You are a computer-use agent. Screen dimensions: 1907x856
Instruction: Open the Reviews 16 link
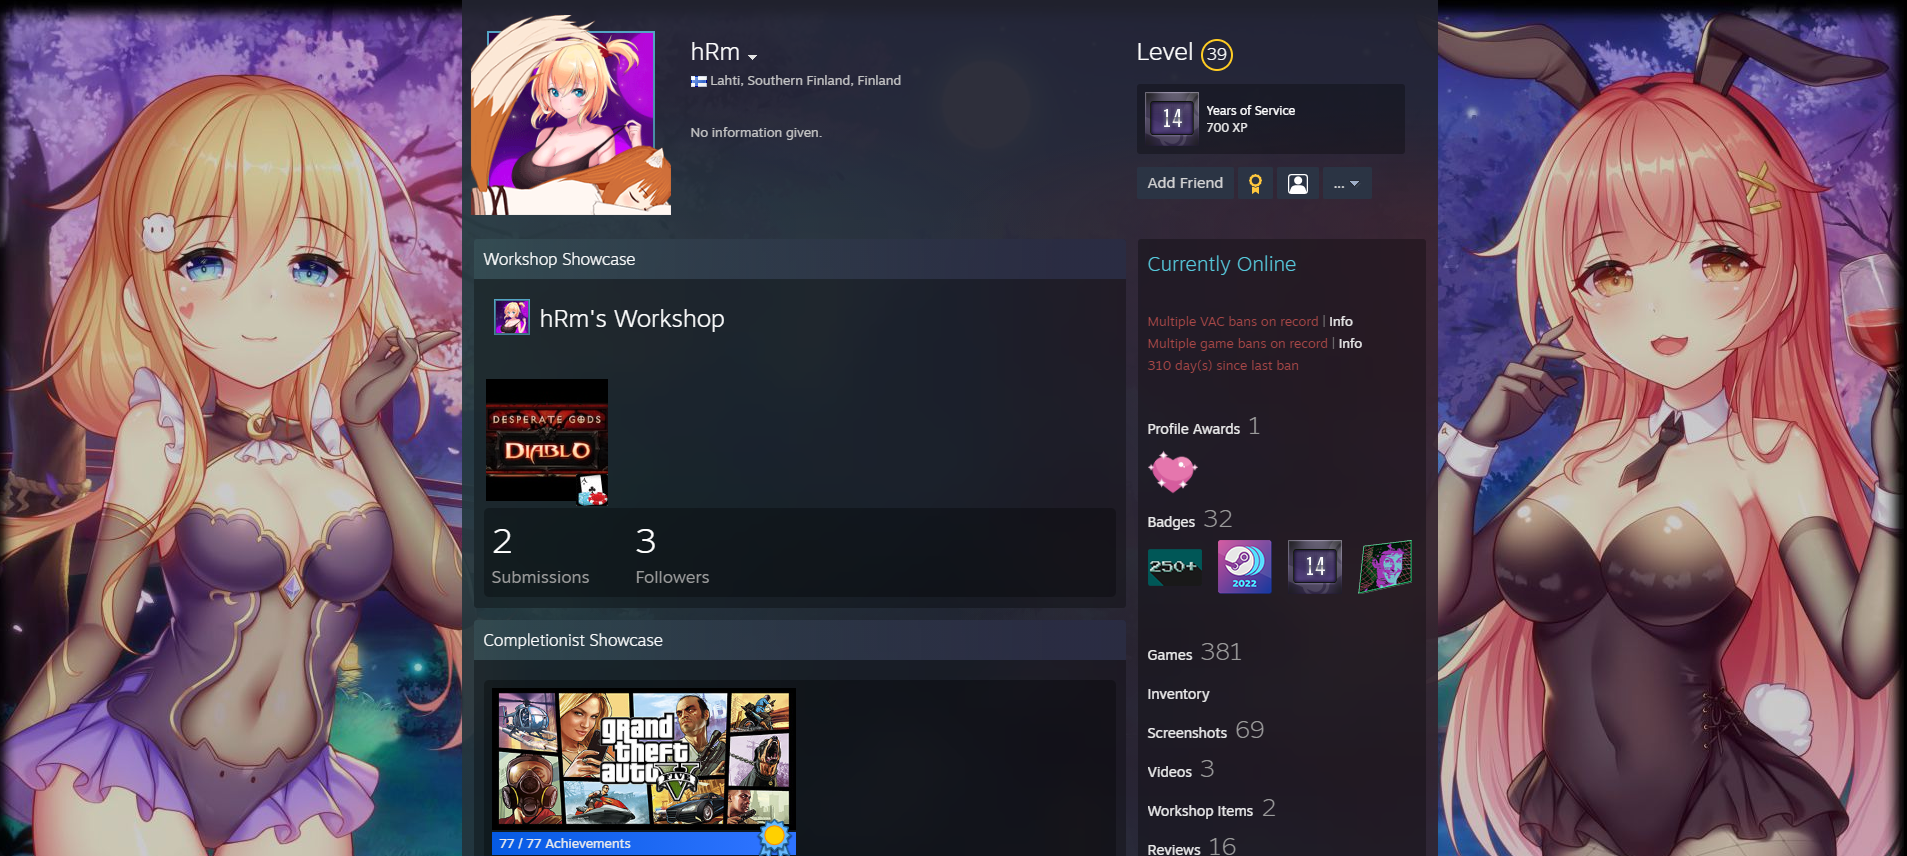point(1191,847)
